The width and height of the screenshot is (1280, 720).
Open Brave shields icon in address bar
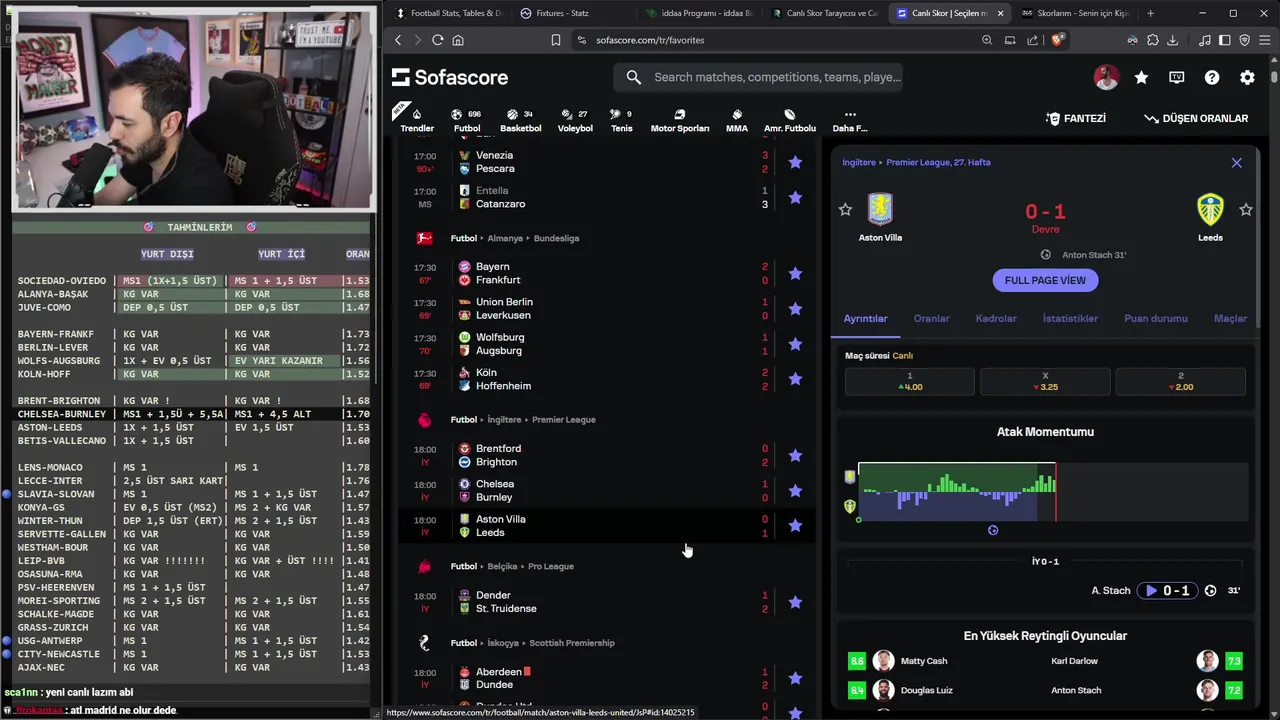pyautogui.click(x=1058, y=40)
